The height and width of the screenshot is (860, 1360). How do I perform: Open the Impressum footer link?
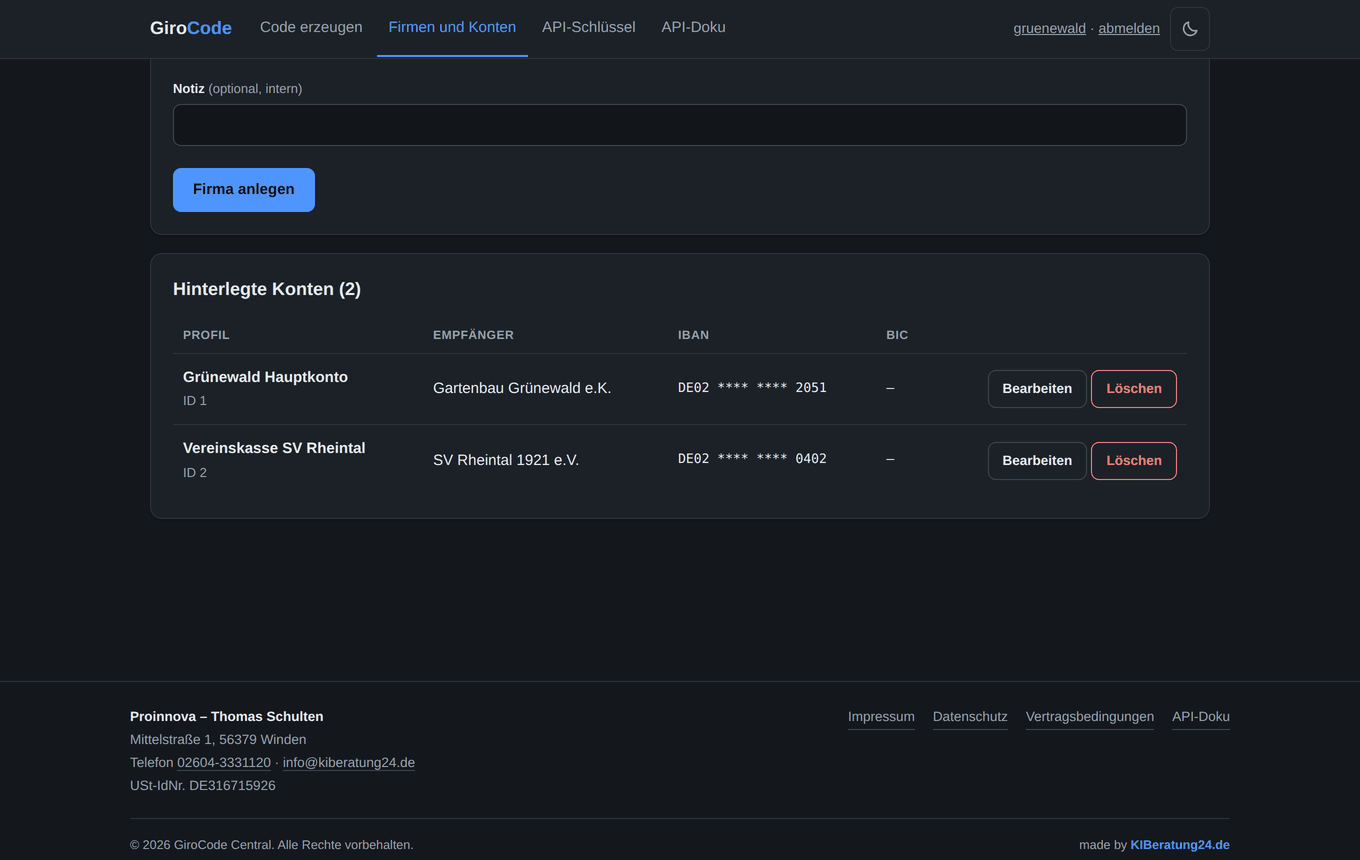[881, 717]
